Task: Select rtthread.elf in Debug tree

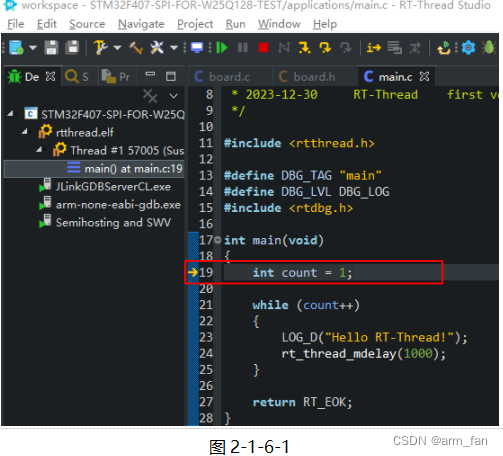Action: pyautogui.click(x=76, y=132)
